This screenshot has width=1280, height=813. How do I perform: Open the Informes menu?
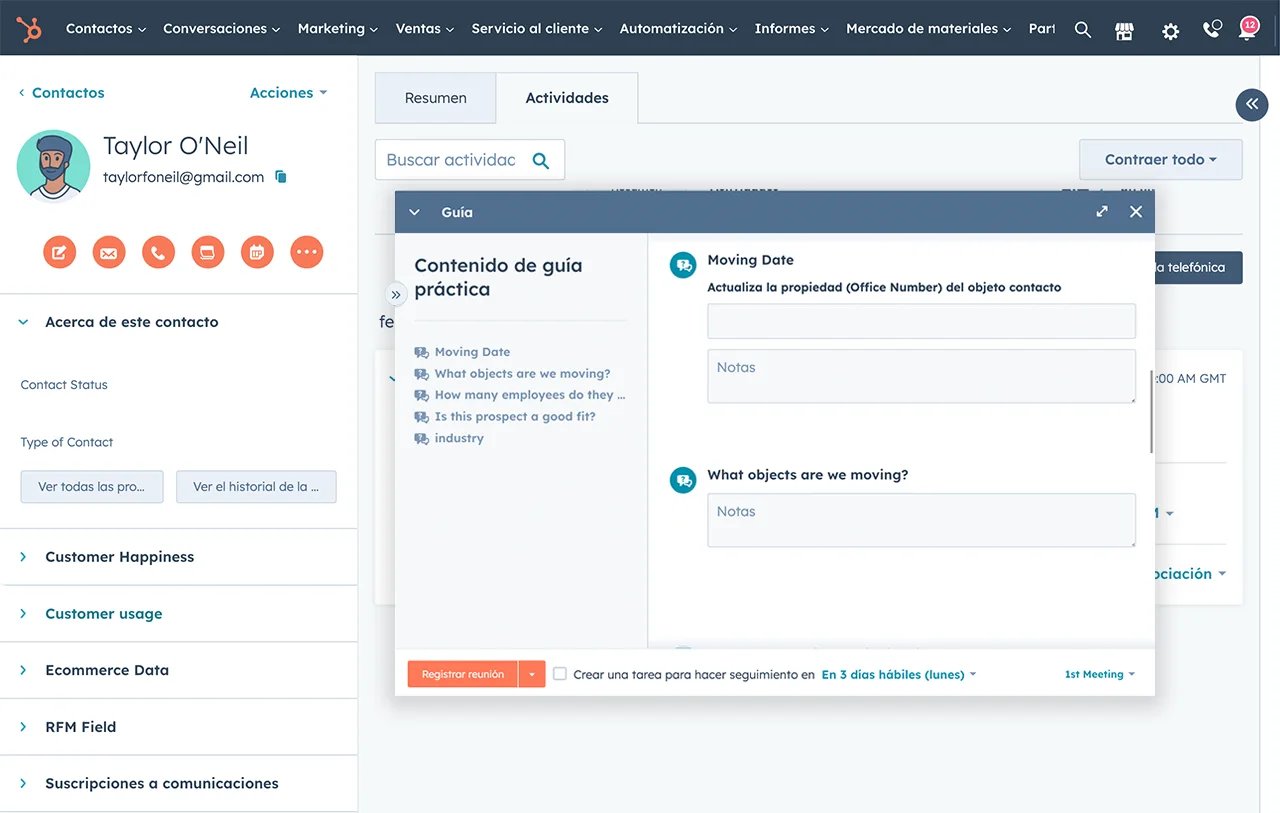point(792,29)
